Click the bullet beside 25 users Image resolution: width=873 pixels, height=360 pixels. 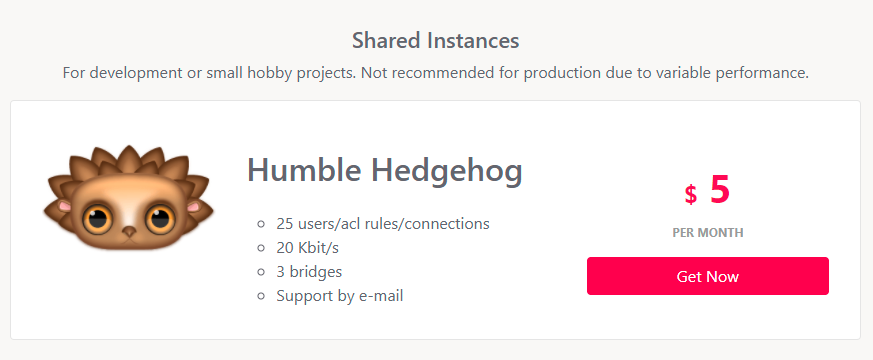pyautogui.click(x=261, y=224)
